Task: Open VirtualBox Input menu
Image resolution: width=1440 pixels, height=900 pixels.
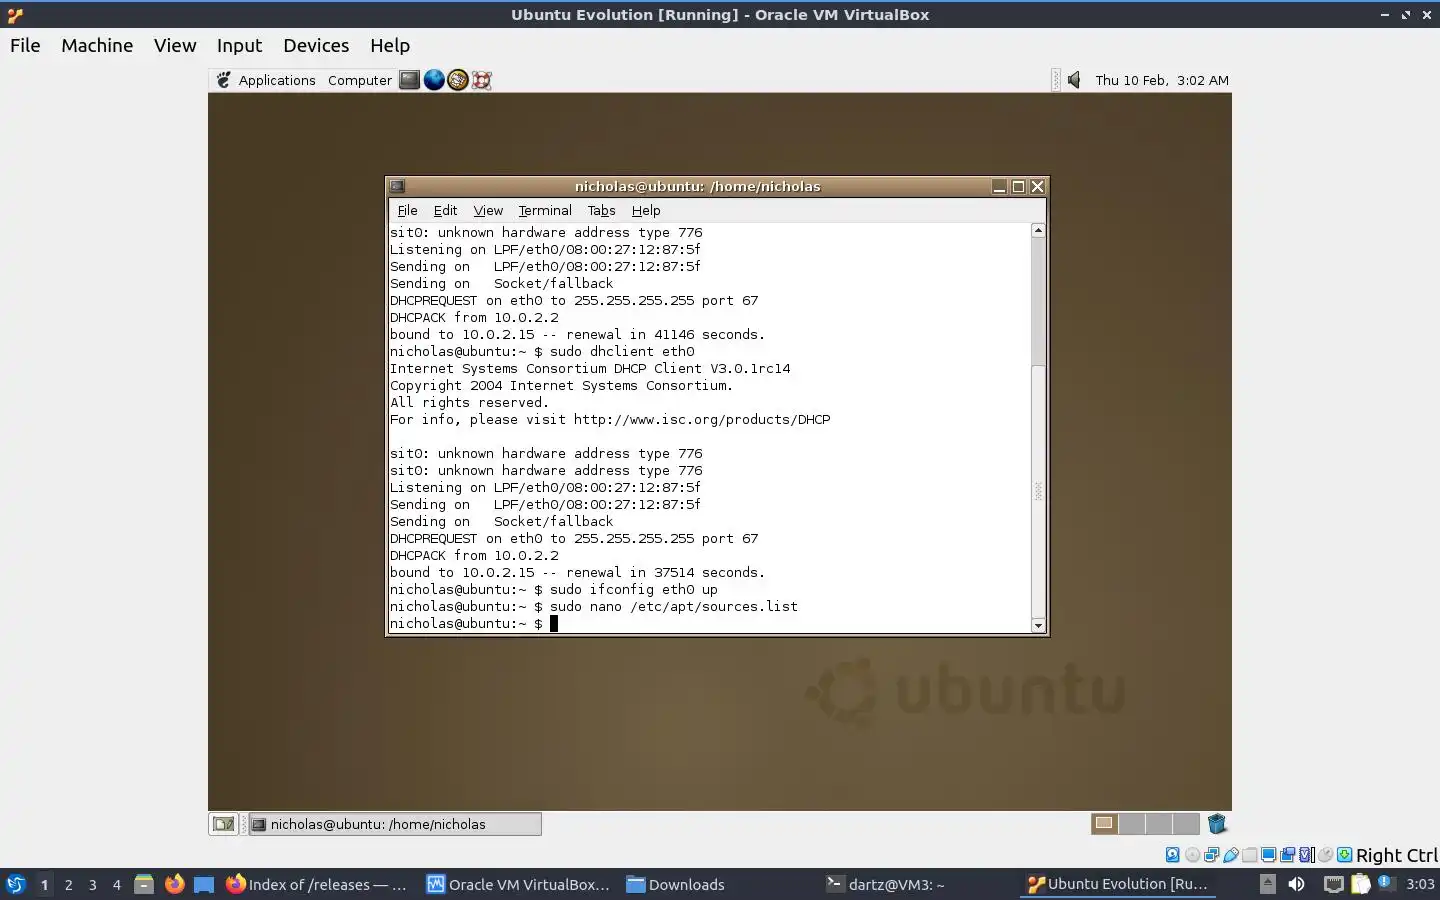Action: (239, 45)
